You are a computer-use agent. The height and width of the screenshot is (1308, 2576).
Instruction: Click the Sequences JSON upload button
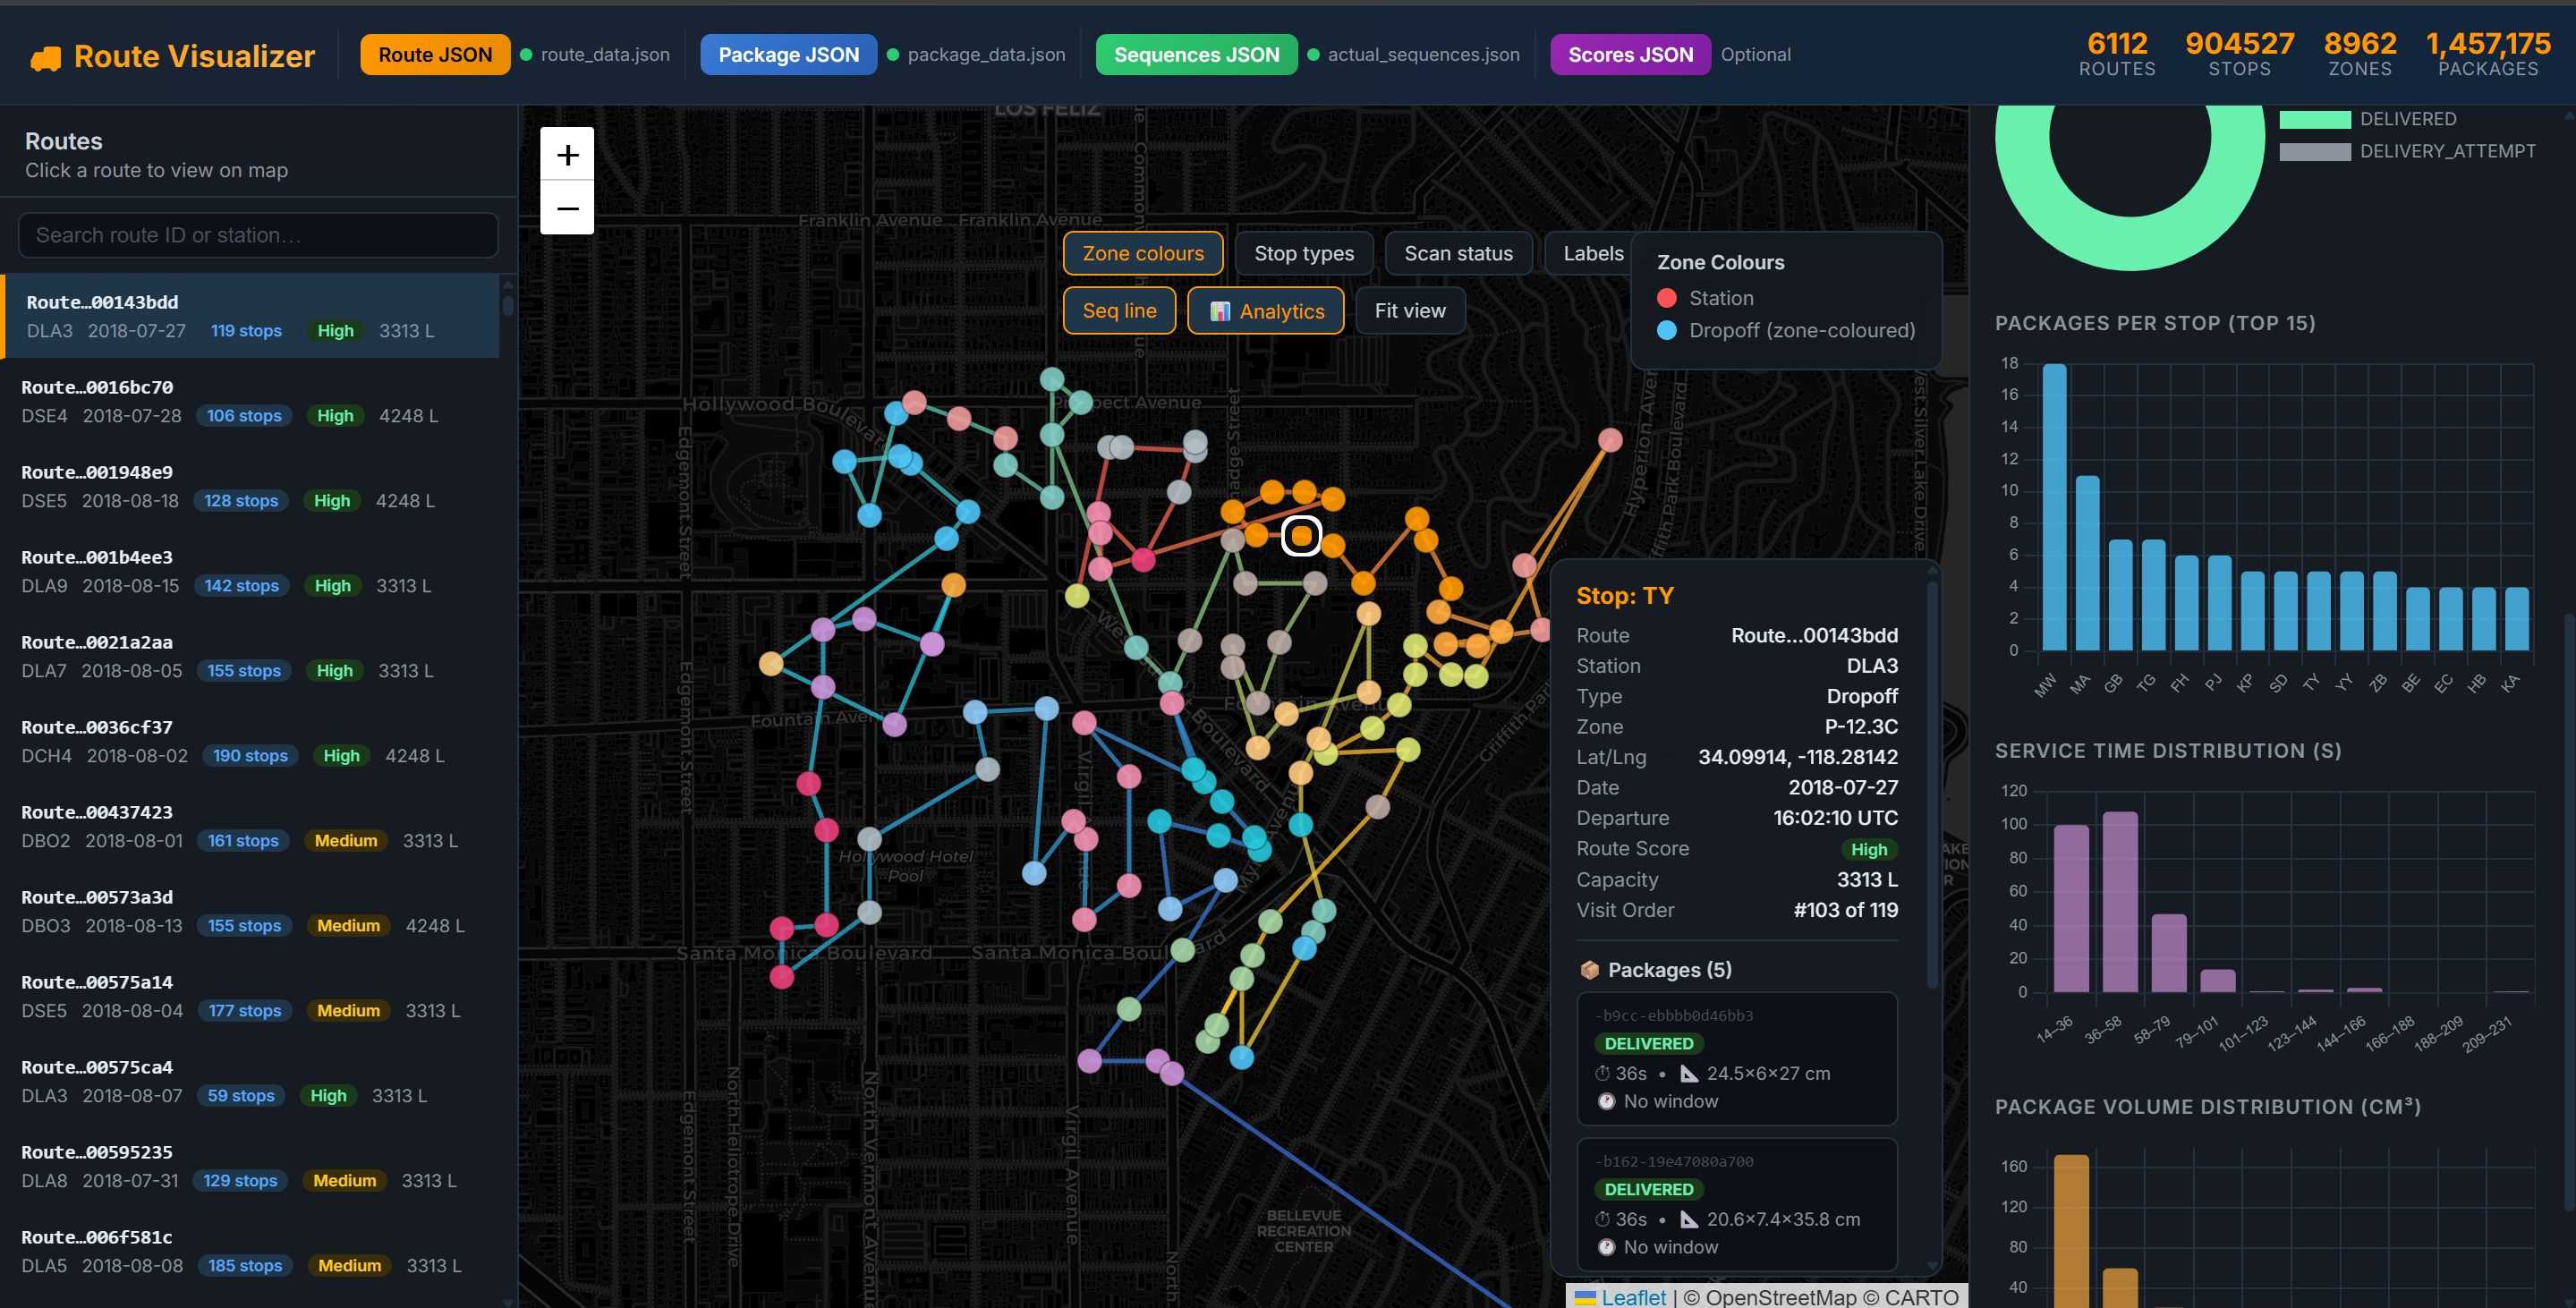[x=1196, y=55]
